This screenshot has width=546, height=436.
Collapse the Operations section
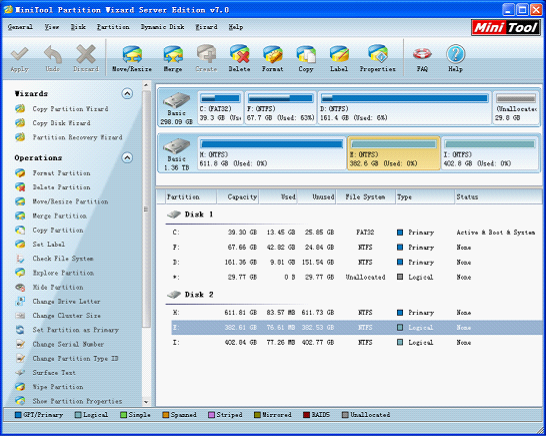click(x=127, y=158)
